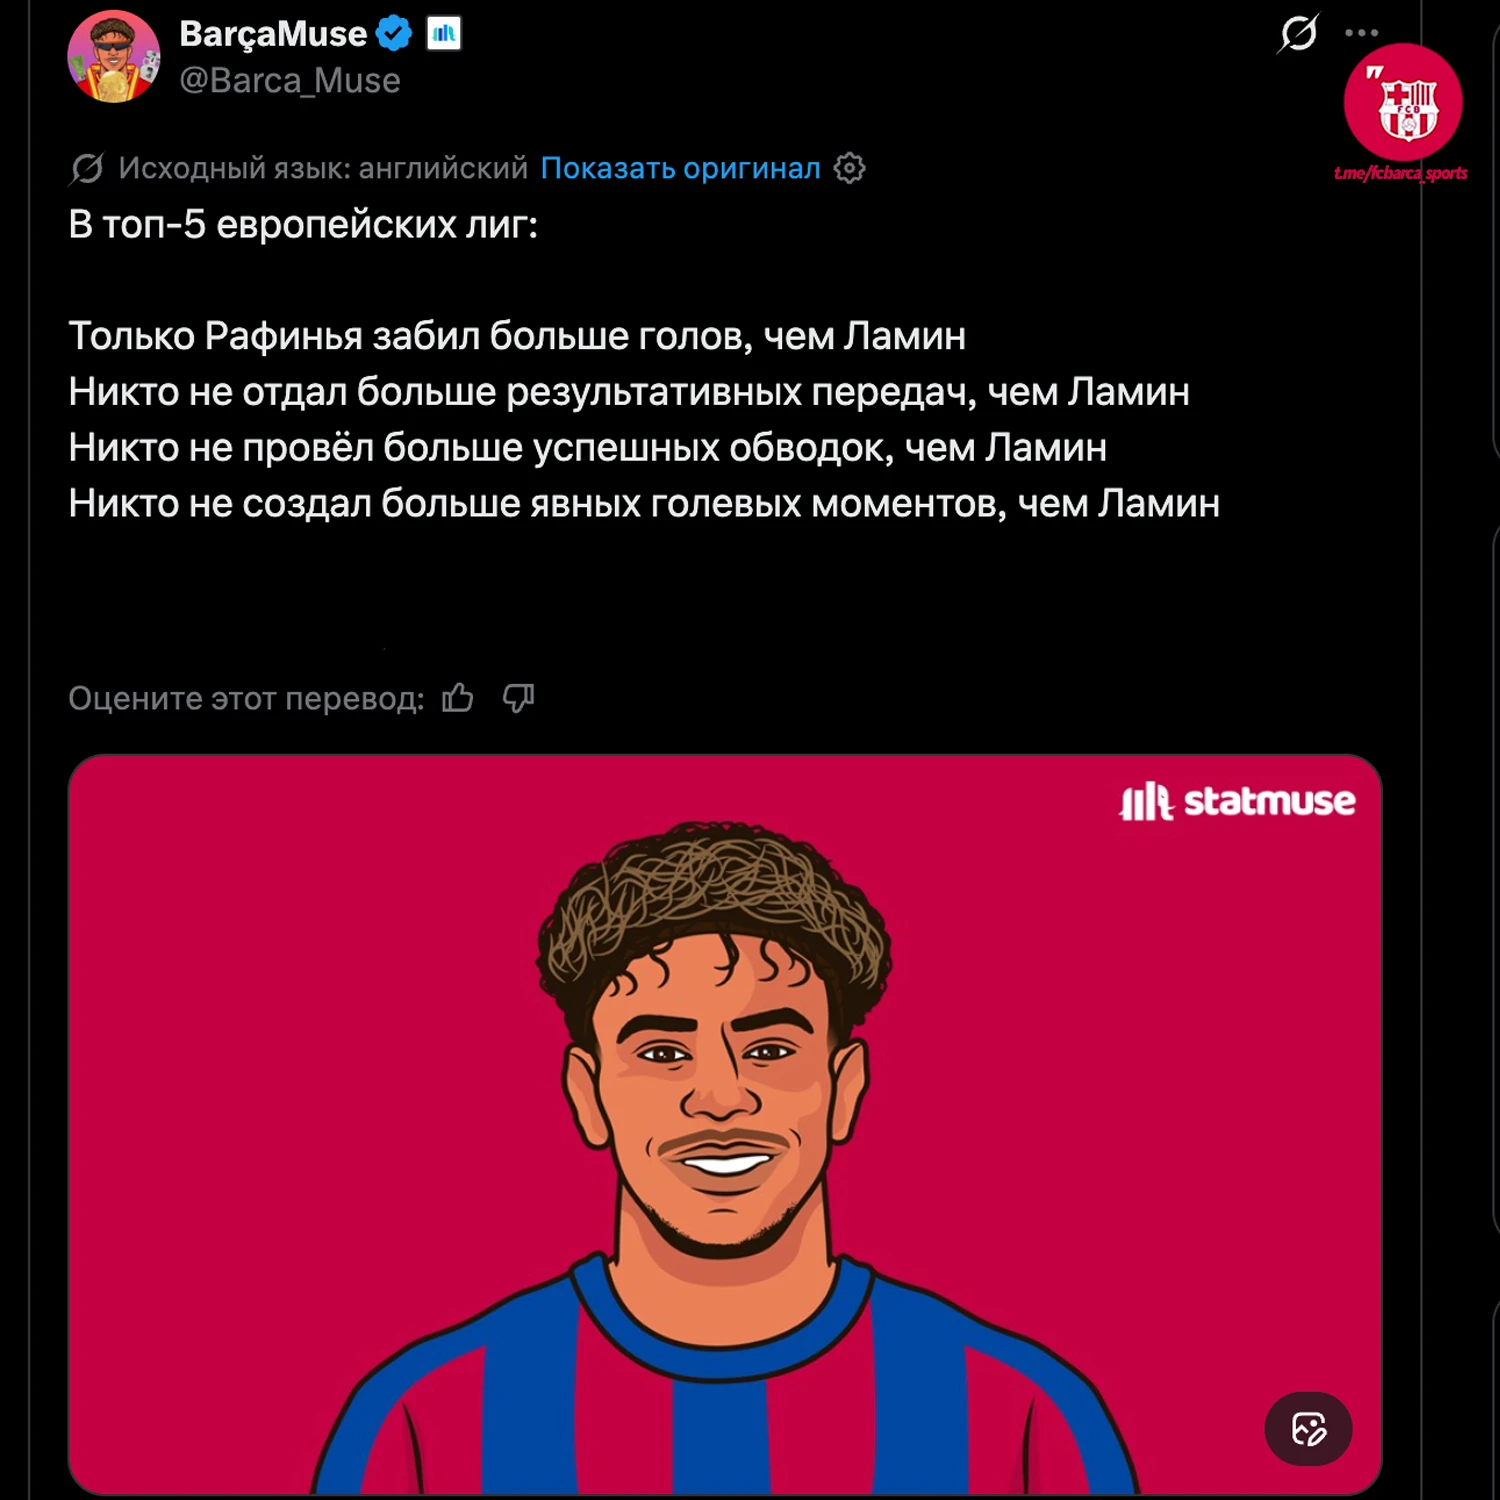
Task: Click 'Показать оригинал' to show original
Action: coord(680,168)
